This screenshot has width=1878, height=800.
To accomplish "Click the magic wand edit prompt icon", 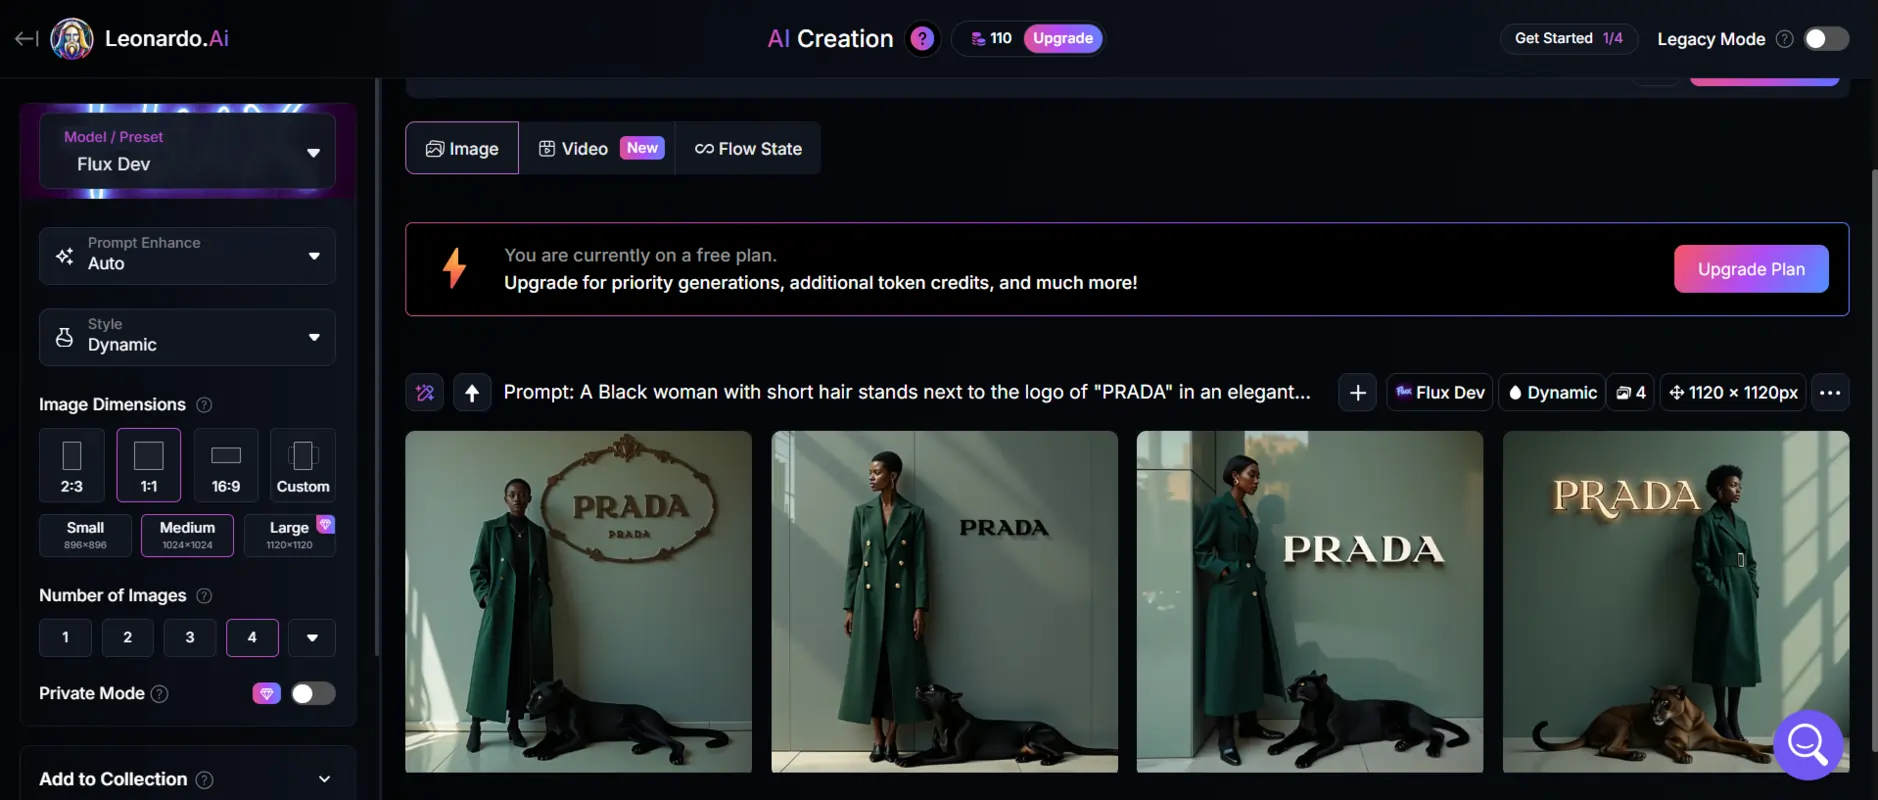I will (x=425, y=393).
